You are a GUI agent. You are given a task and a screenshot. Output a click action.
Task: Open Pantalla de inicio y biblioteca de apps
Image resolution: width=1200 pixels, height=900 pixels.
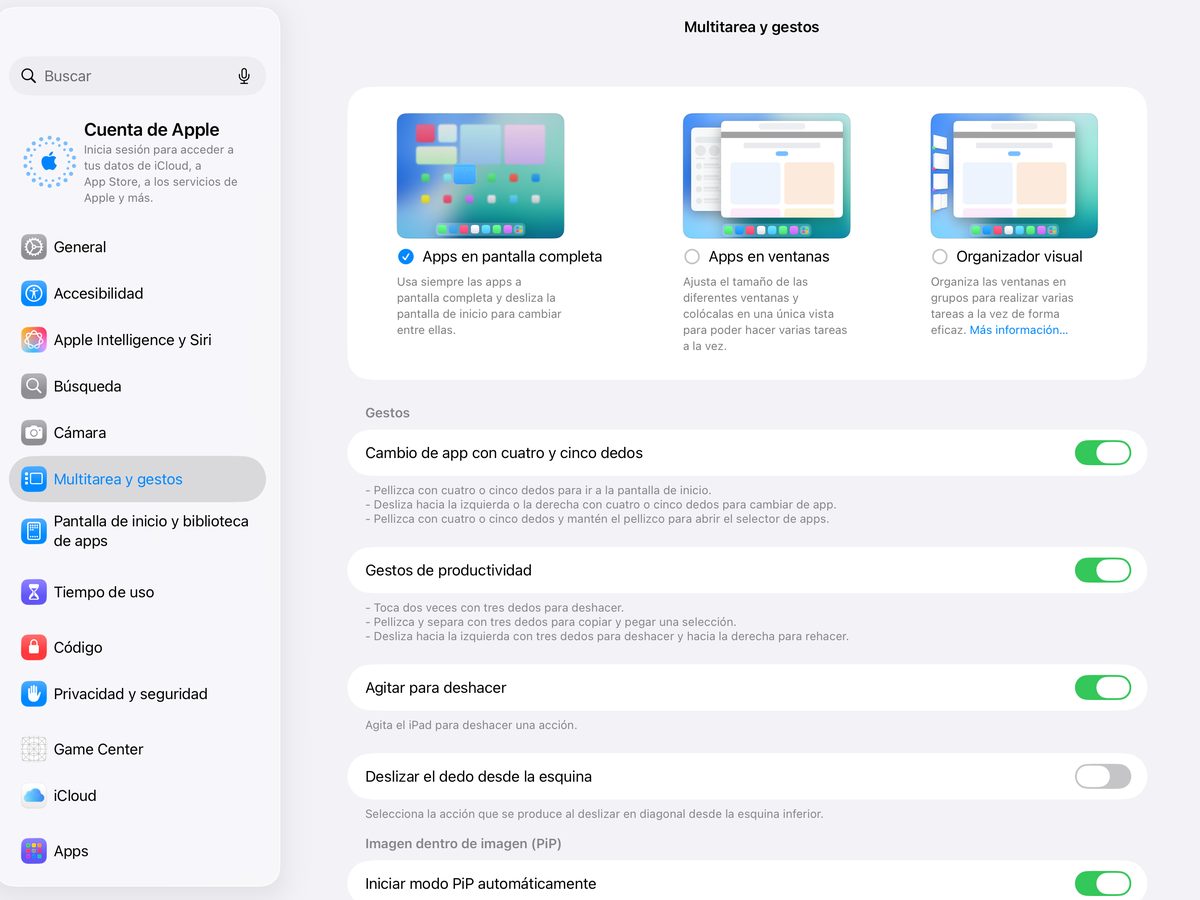137,531
